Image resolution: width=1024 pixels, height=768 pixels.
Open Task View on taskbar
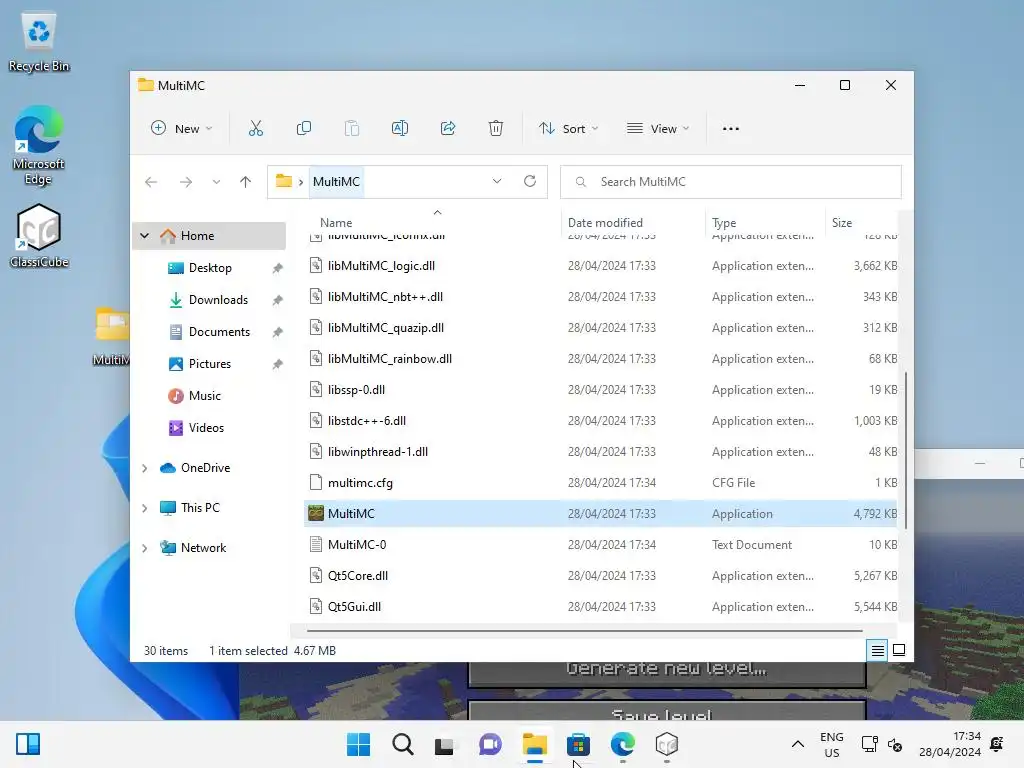pos(445,744)
